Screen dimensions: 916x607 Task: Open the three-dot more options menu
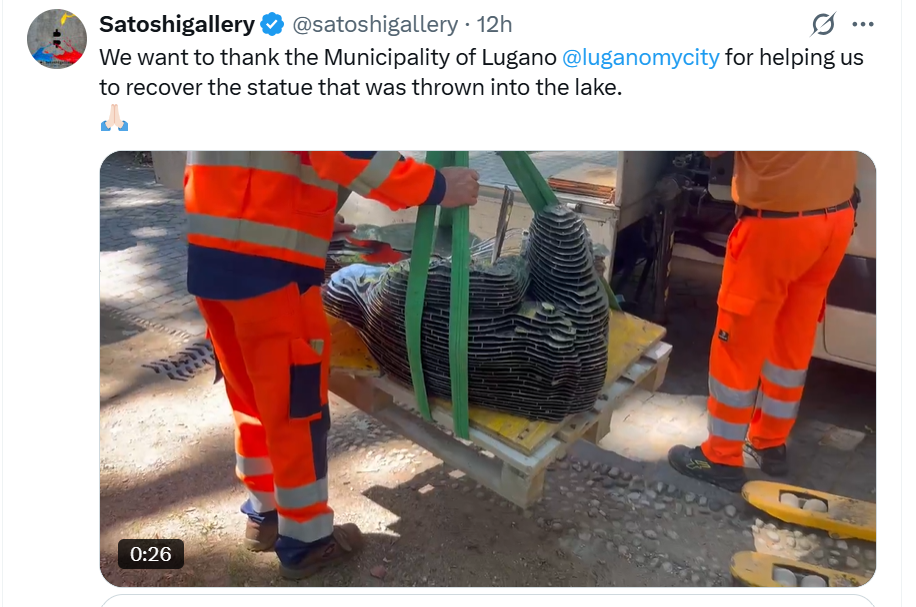(x=863, y=25)
